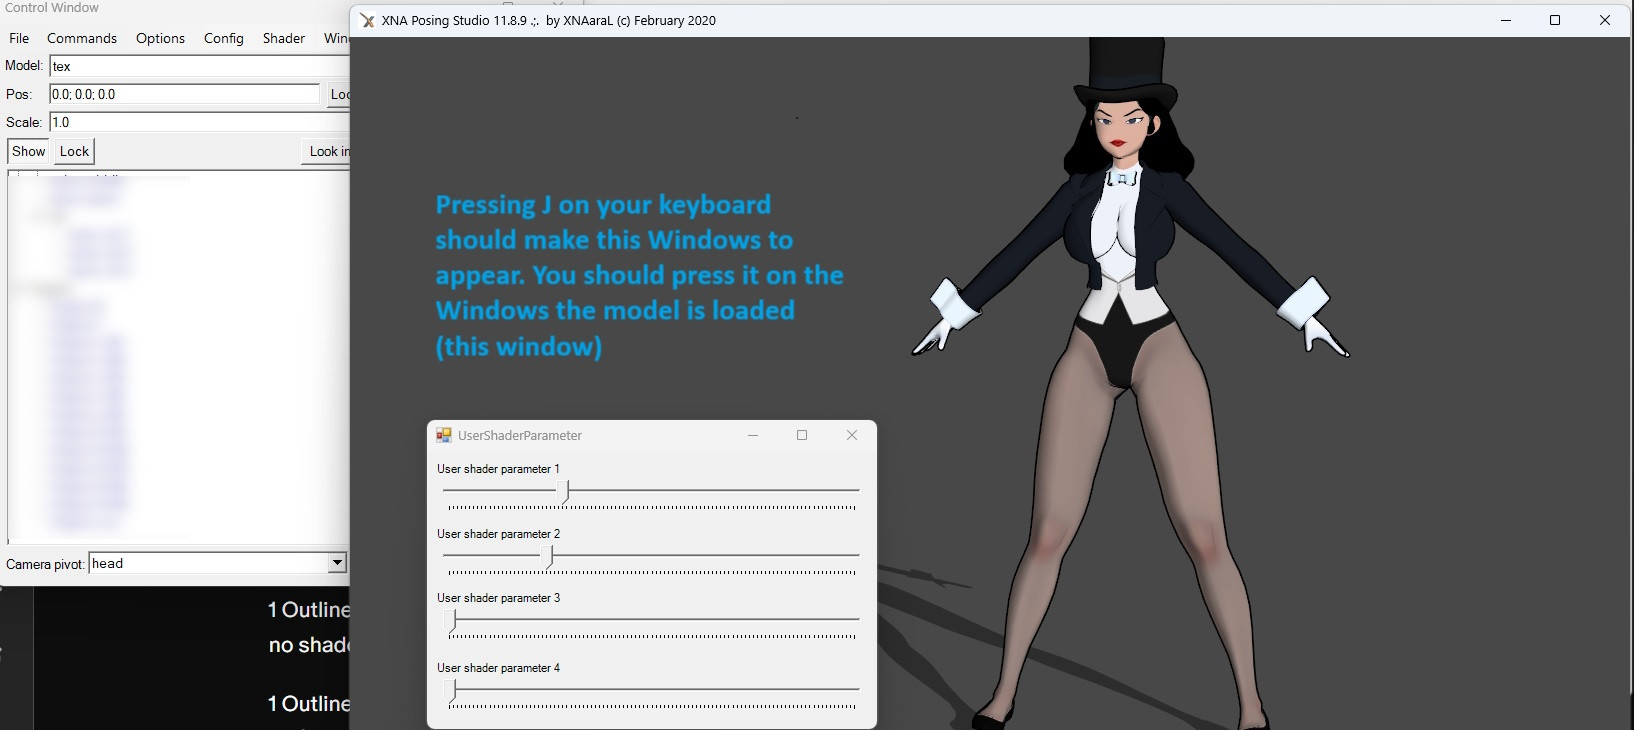This screenshot has width=1634, height=730.
Task: Open the Config menu
Action: (224, 38)
